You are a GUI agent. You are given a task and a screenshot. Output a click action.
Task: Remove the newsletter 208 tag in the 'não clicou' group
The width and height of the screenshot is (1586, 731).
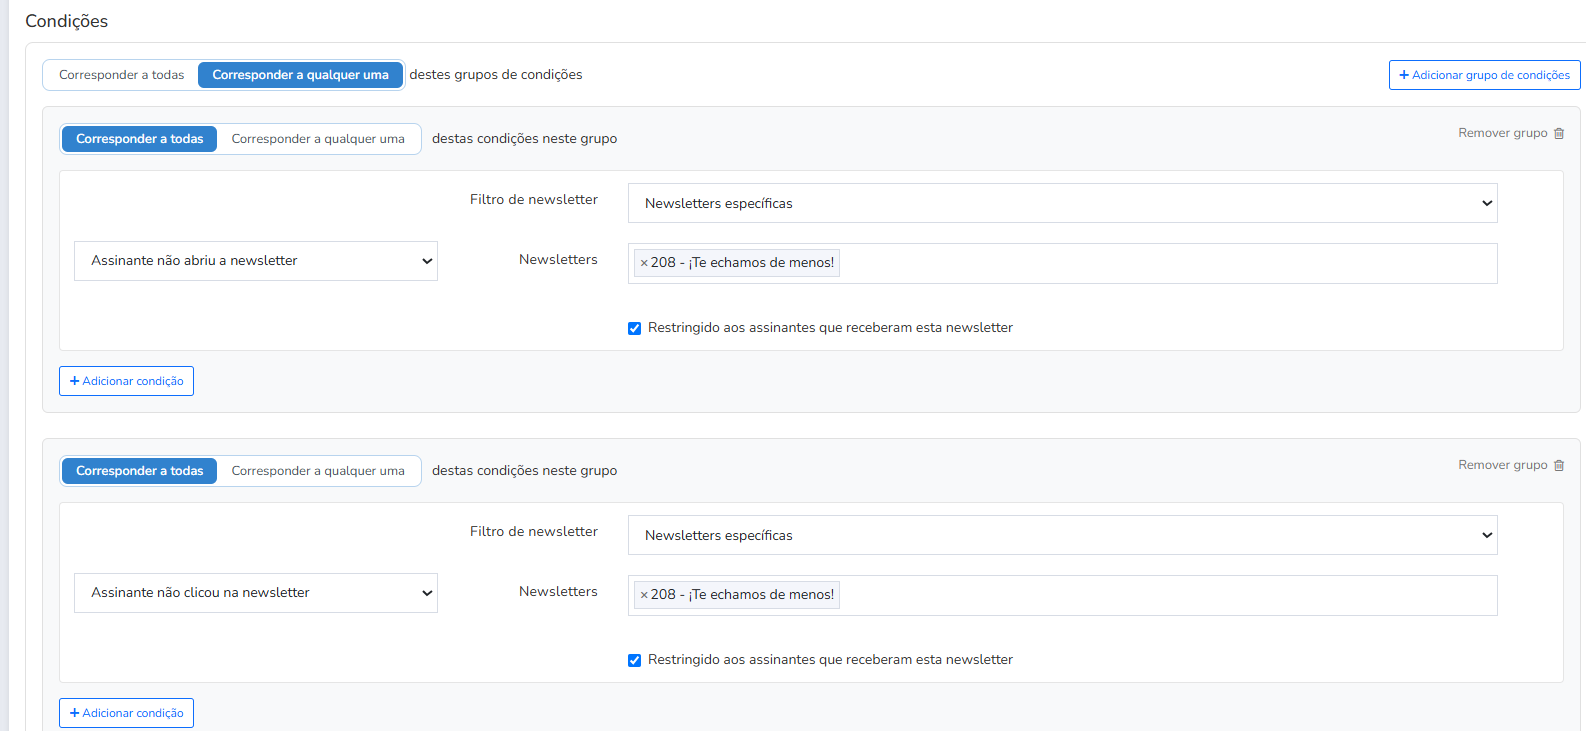(644, 595)
